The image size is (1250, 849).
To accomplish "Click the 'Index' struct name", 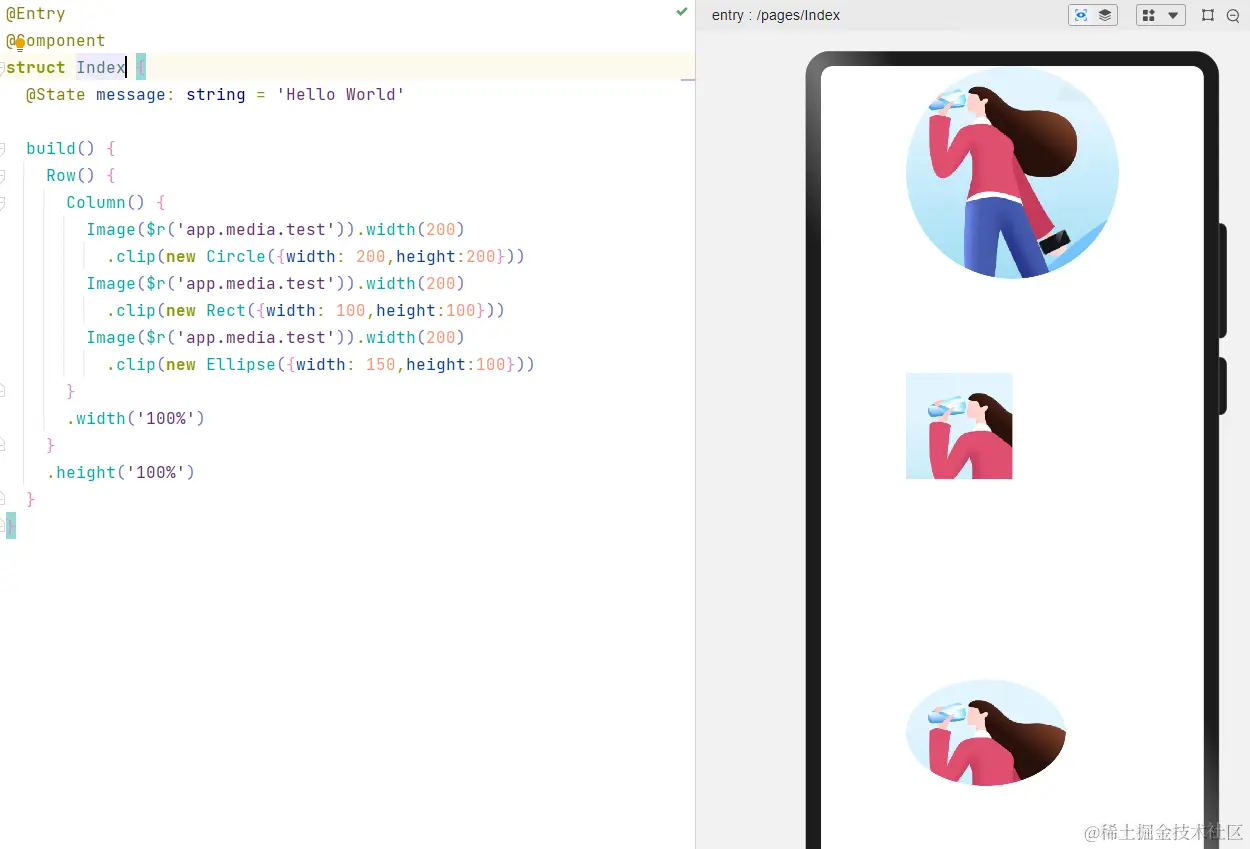I will [x=101, y=68].
